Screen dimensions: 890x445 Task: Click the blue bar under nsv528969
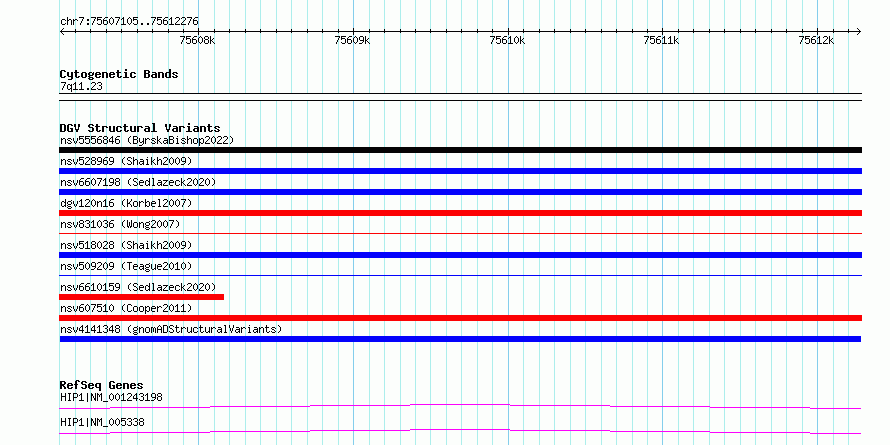[460, 171]
